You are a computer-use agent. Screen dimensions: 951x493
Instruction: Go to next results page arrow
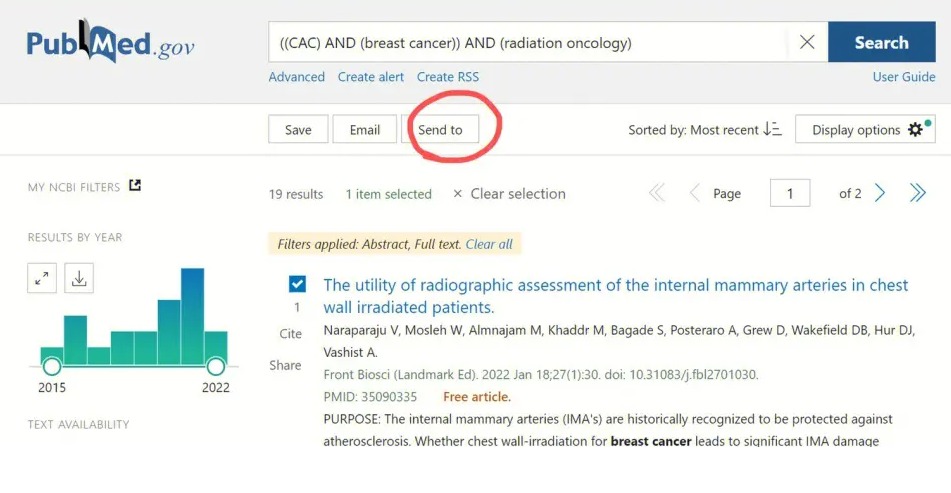(x=880, y=193)
